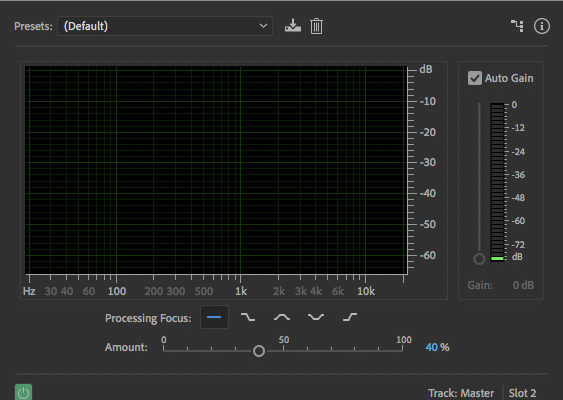Click the frequency spectrum graph
Screen dimensions: 563x400
point(216,170)
